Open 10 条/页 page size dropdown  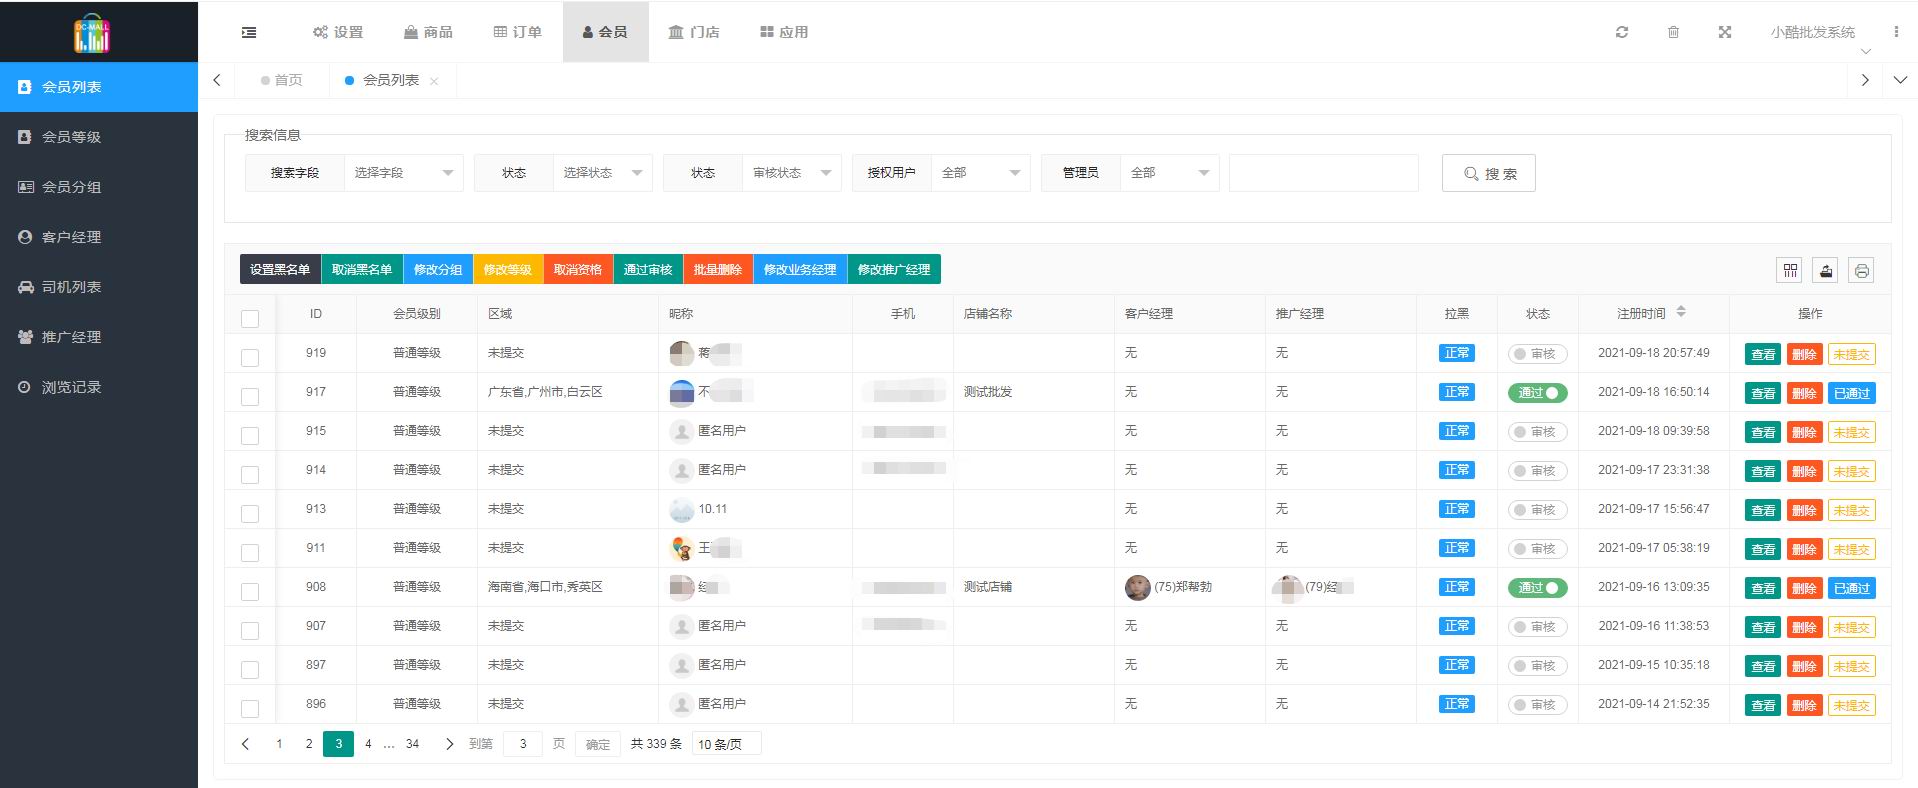(x=726, y=744)
